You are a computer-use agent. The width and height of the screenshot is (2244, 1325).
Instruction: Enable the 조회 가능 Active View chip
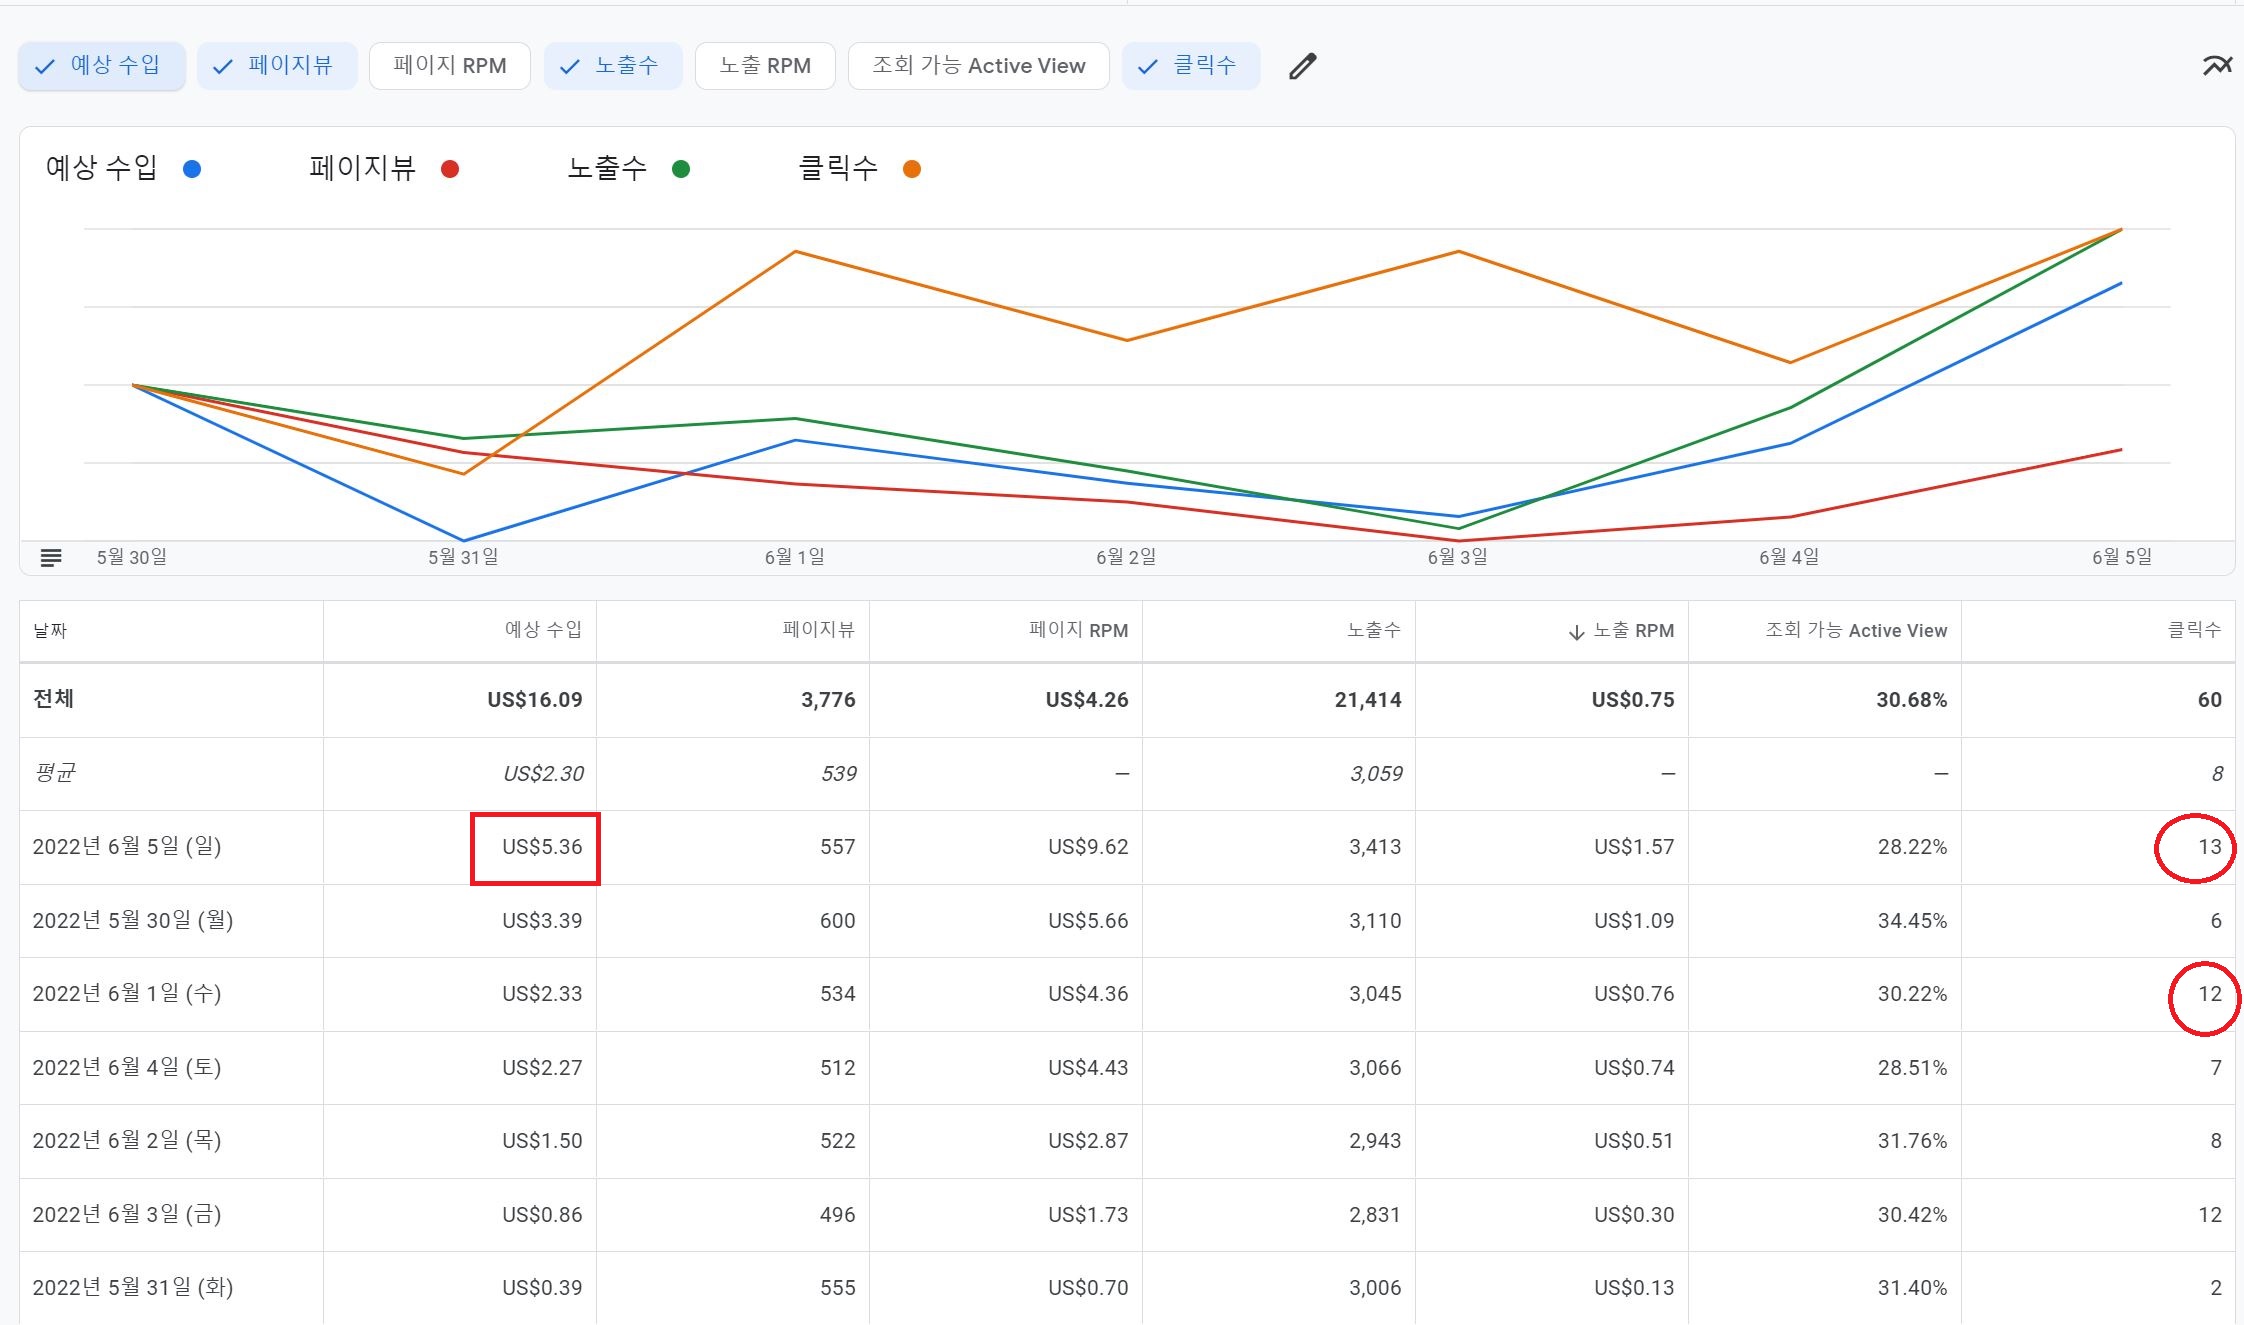978,66
